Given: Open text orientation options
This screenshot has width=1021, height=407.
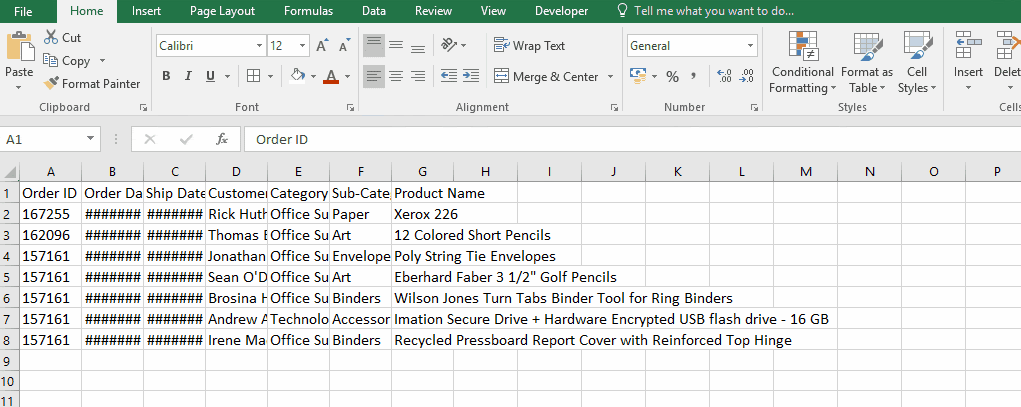Looking at the screenshot, I should (x=453, y=45).
